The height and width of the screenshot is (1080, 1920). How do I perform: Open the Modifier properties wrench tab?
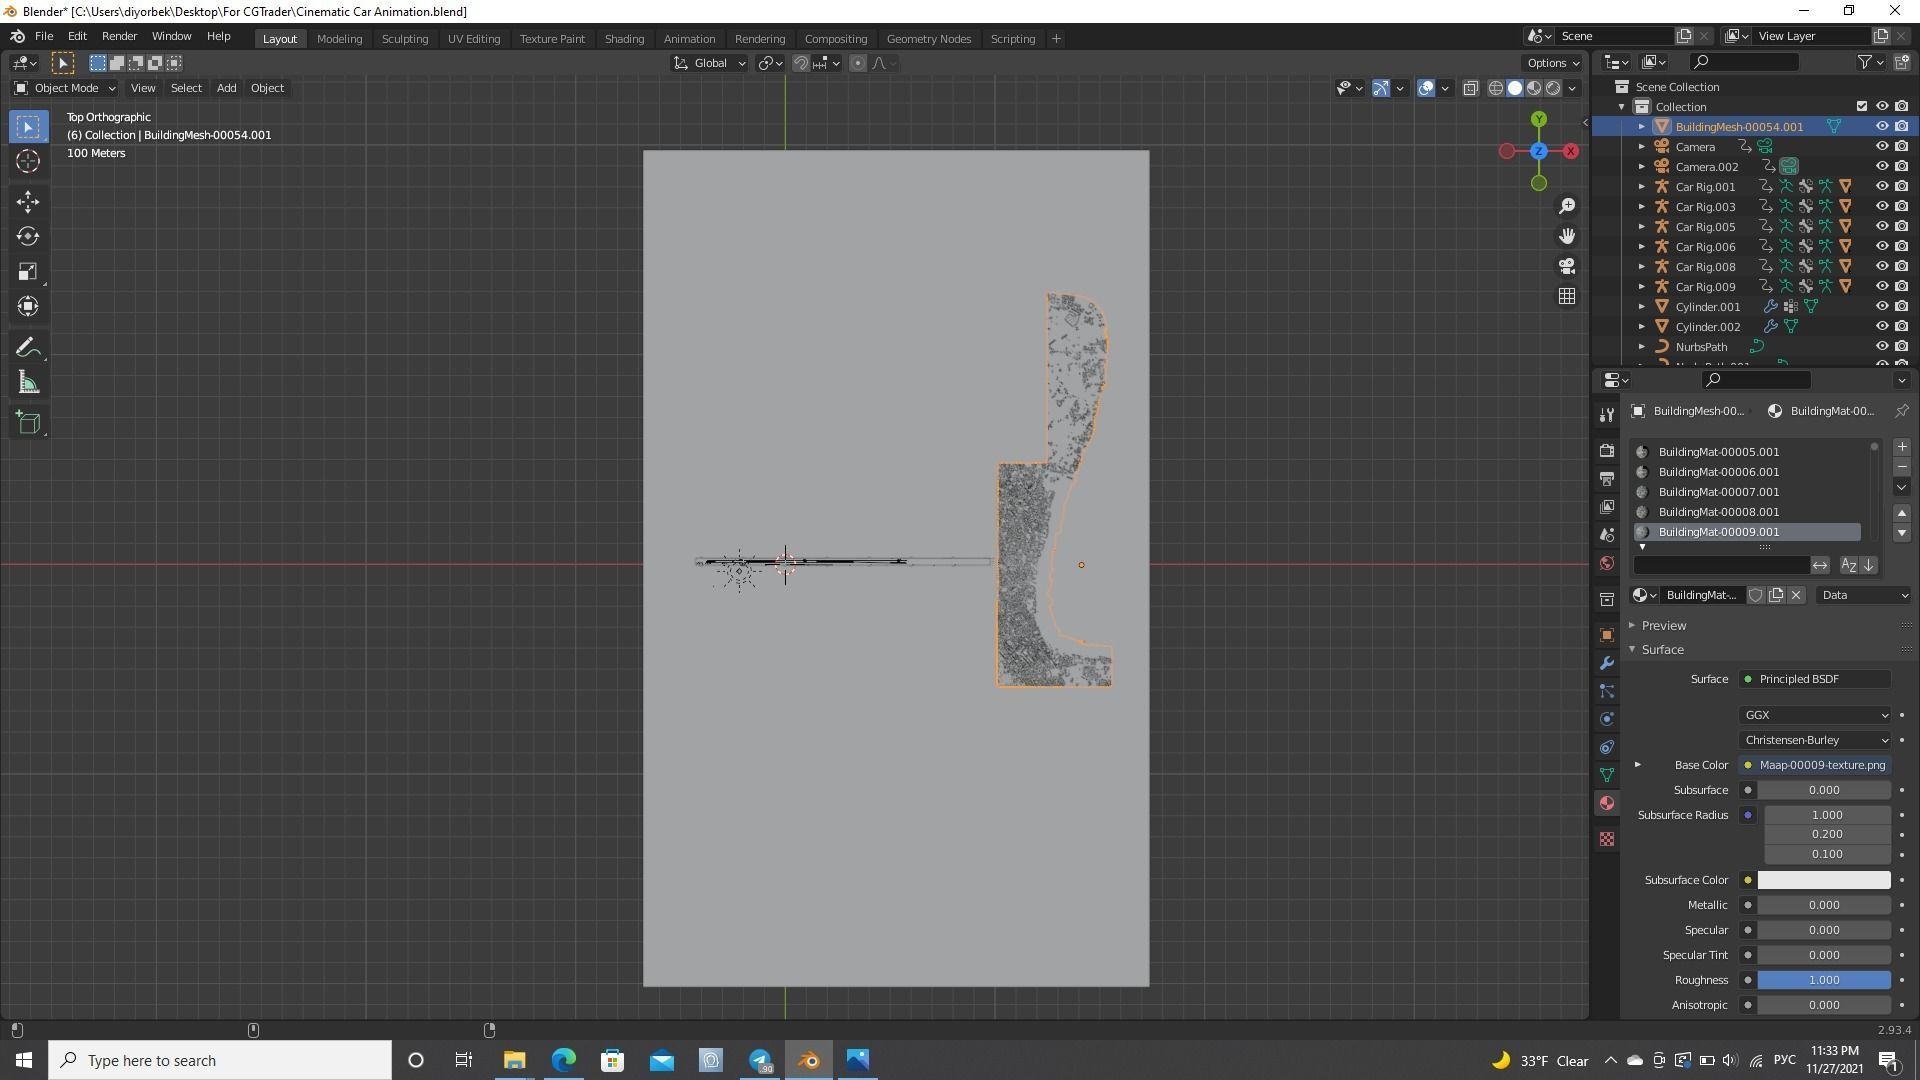1607,664
